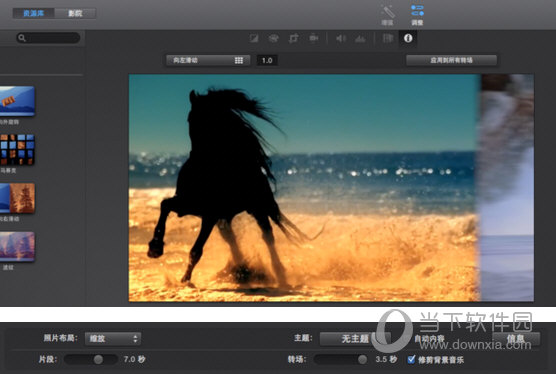
Task: Click the 调整 adjust icon
Action: coord(417,13)
